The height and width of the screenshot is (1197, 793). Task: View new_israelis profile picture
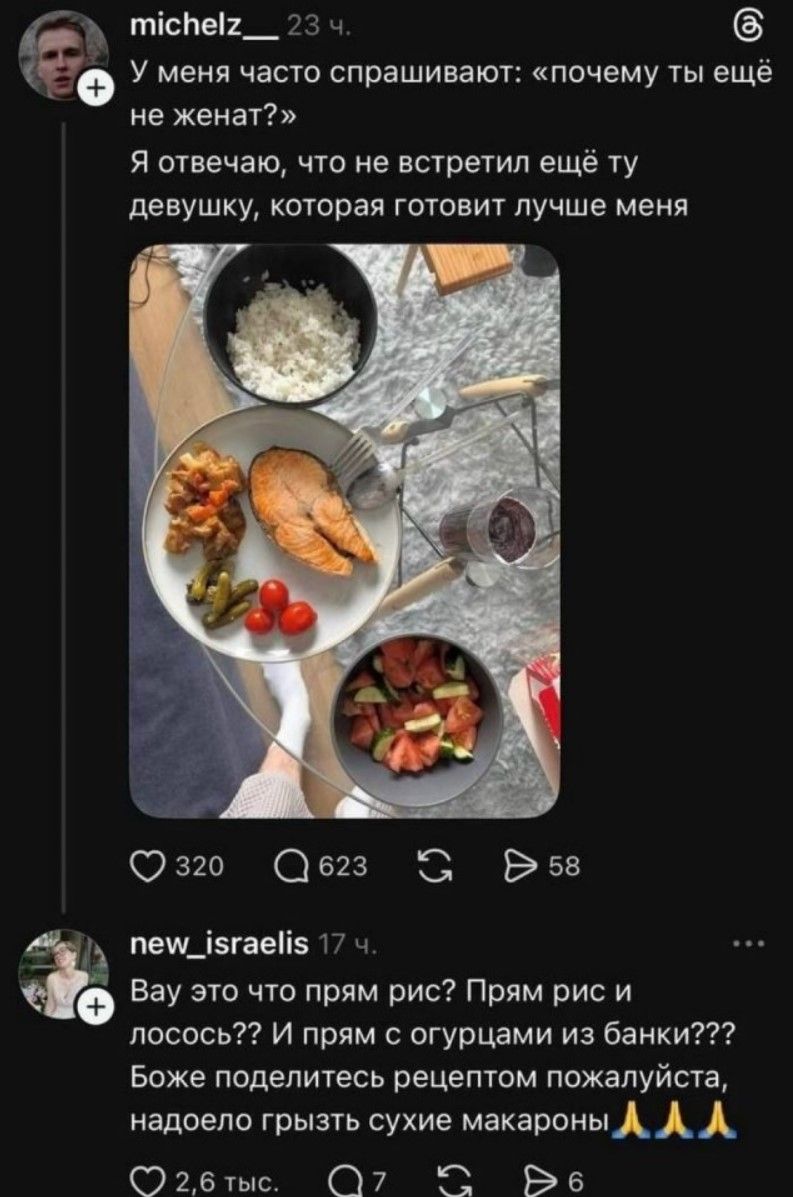tap(62, 970)
